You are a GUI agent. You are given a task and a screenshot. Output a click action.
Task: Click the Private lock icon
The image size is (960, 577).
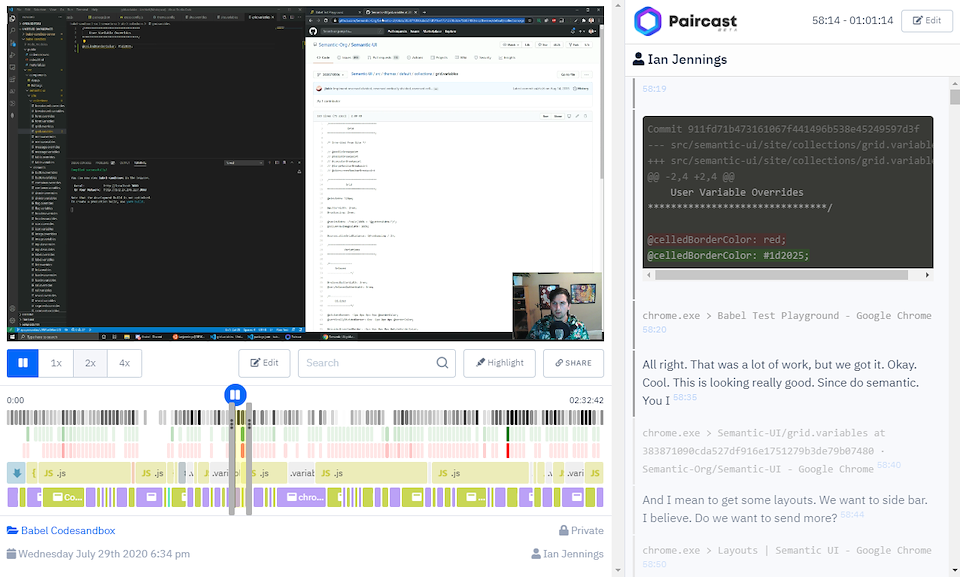[564, 531]
